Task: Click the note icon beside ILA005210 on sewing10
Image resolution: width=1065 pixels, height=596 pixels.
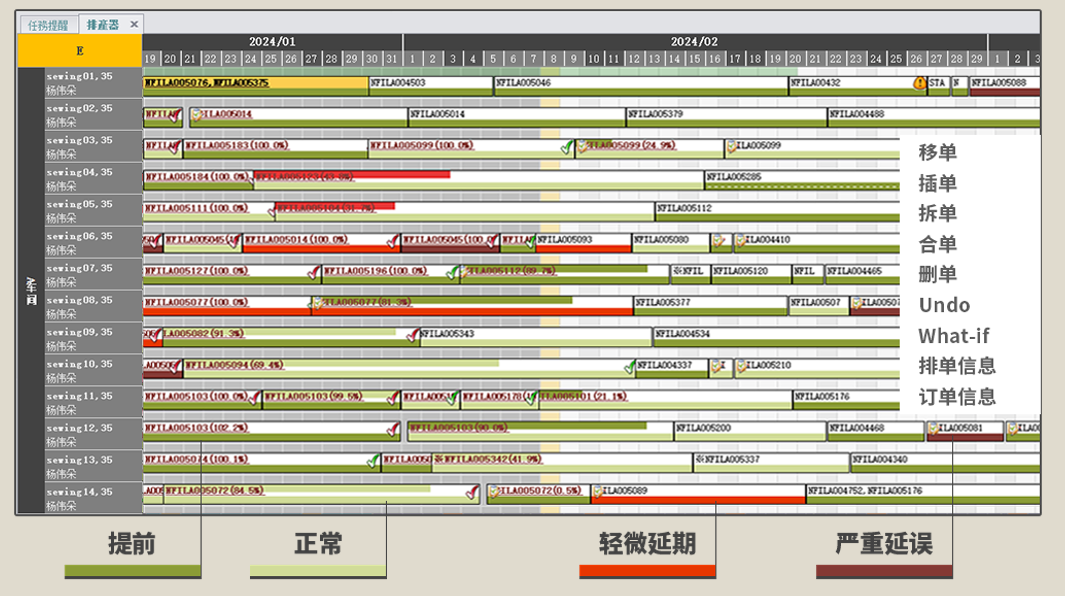Action: pos(740,367)
